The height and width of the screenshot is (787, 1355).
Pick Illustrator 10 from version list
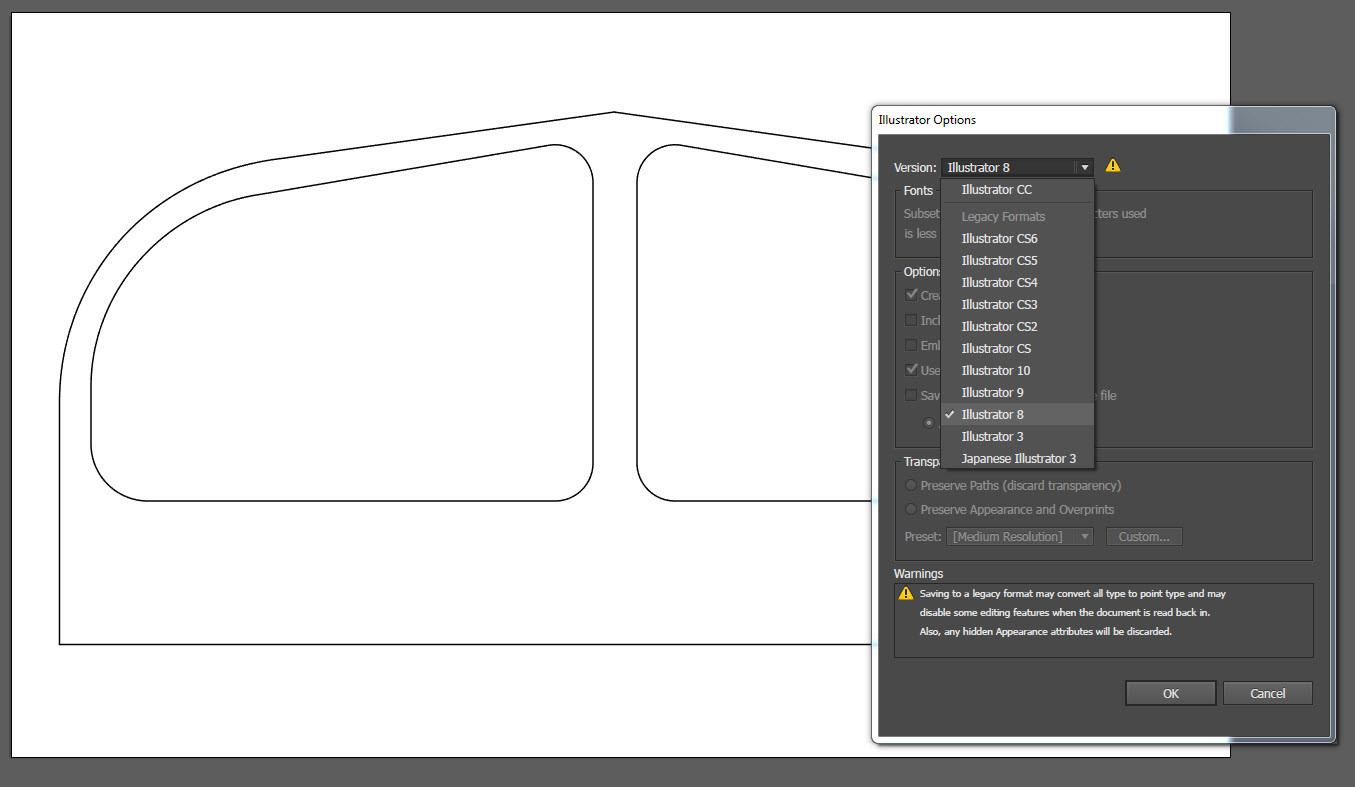point(1018,371)
